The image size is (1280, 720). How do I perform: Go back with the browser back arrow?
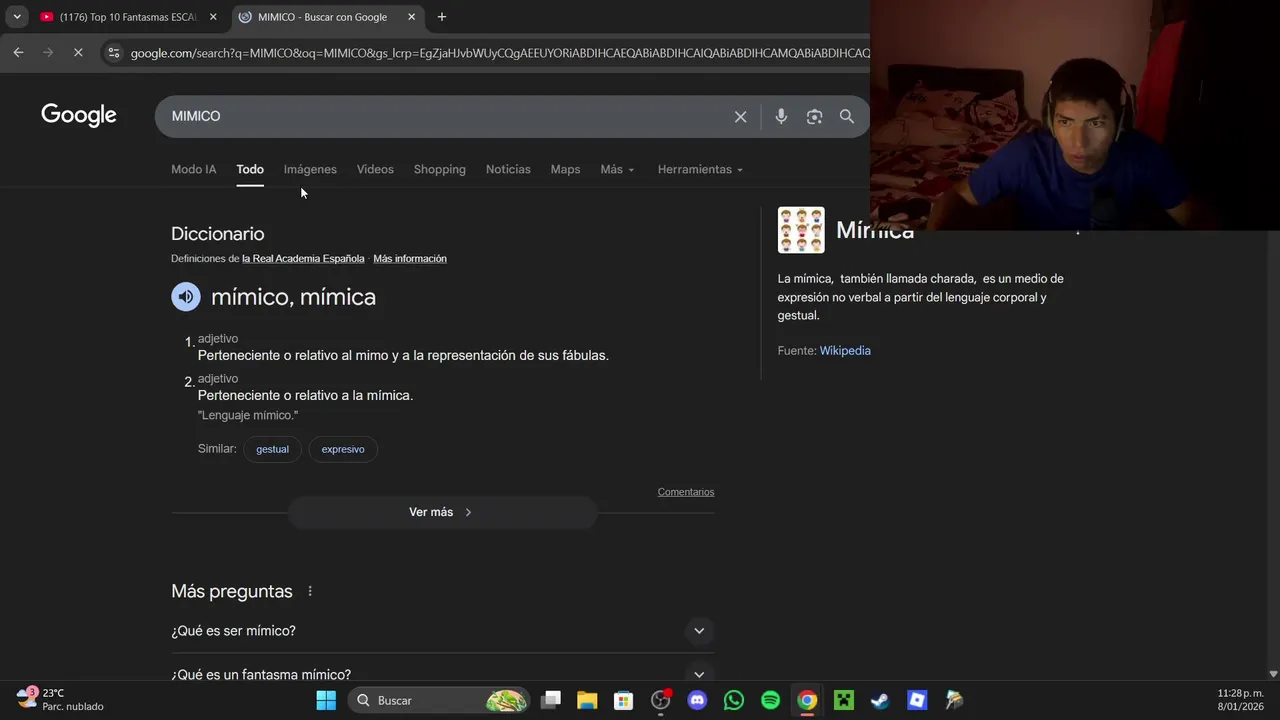pyautogui.click(x=18, y=52)
